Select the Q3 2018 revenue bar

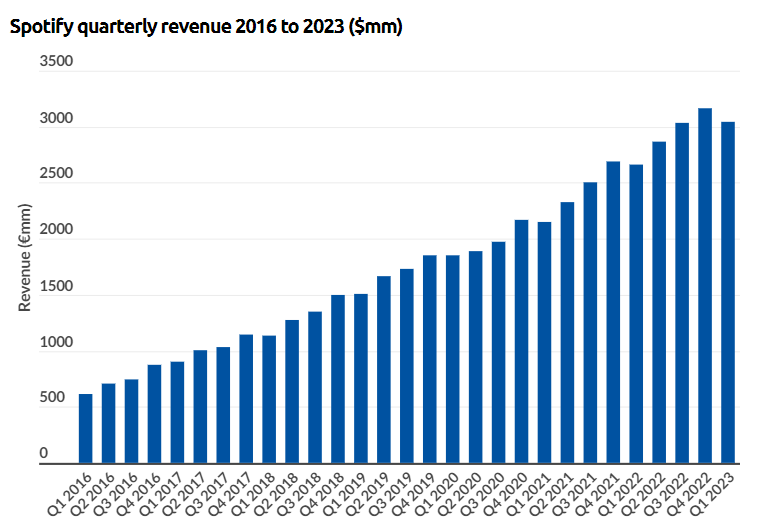tap(315, 387)
